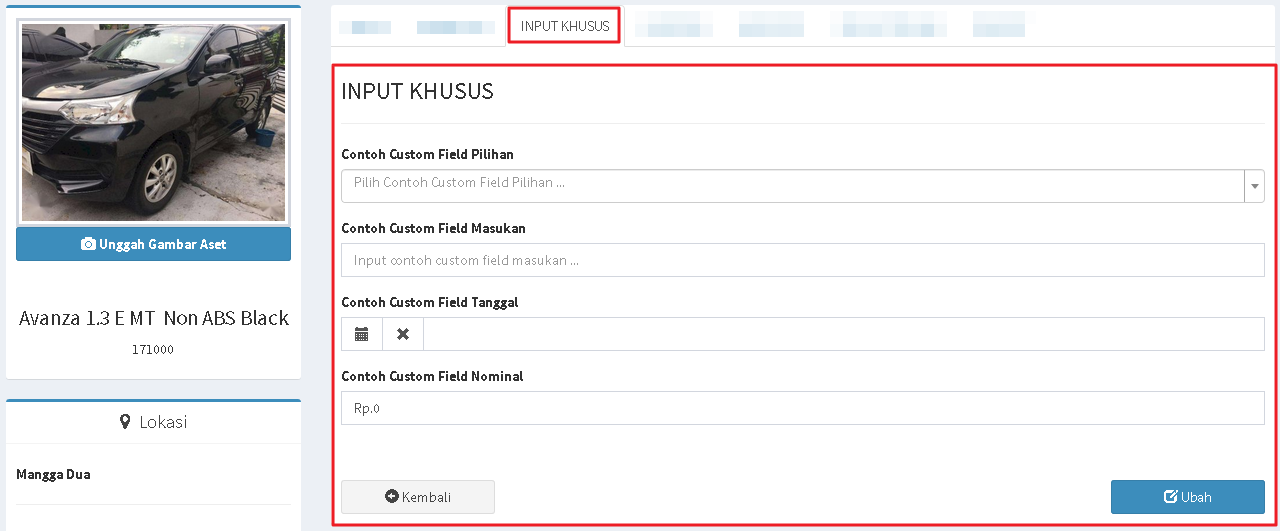Click the back arrow icon on Kembali
1280x531 pixels.
[x=392, y=497]
